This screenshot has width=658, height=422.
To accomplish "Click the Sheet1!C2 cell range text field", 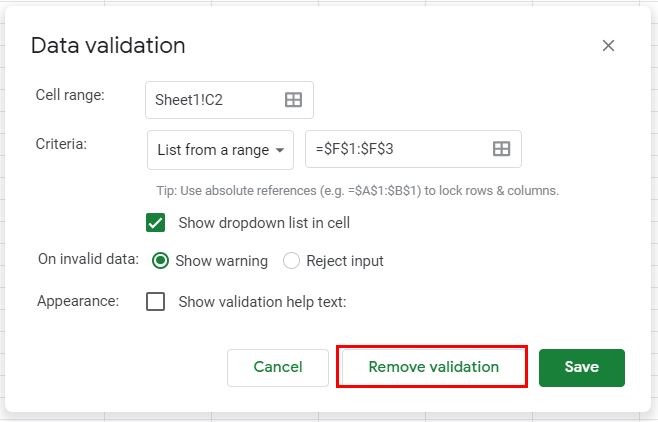I will click(x=214, y=100).
